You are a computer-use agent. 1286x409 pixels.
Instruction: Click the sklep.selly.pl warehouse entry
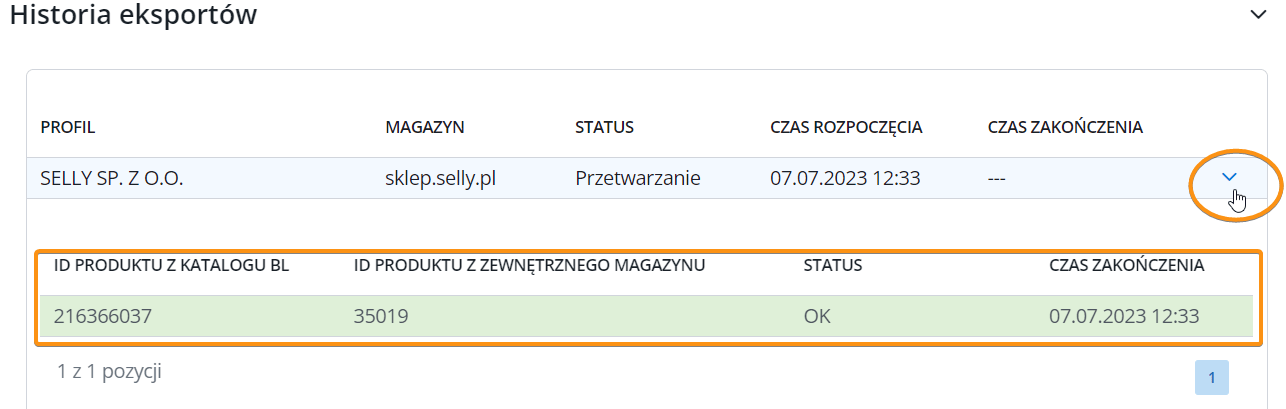point(441,179)
